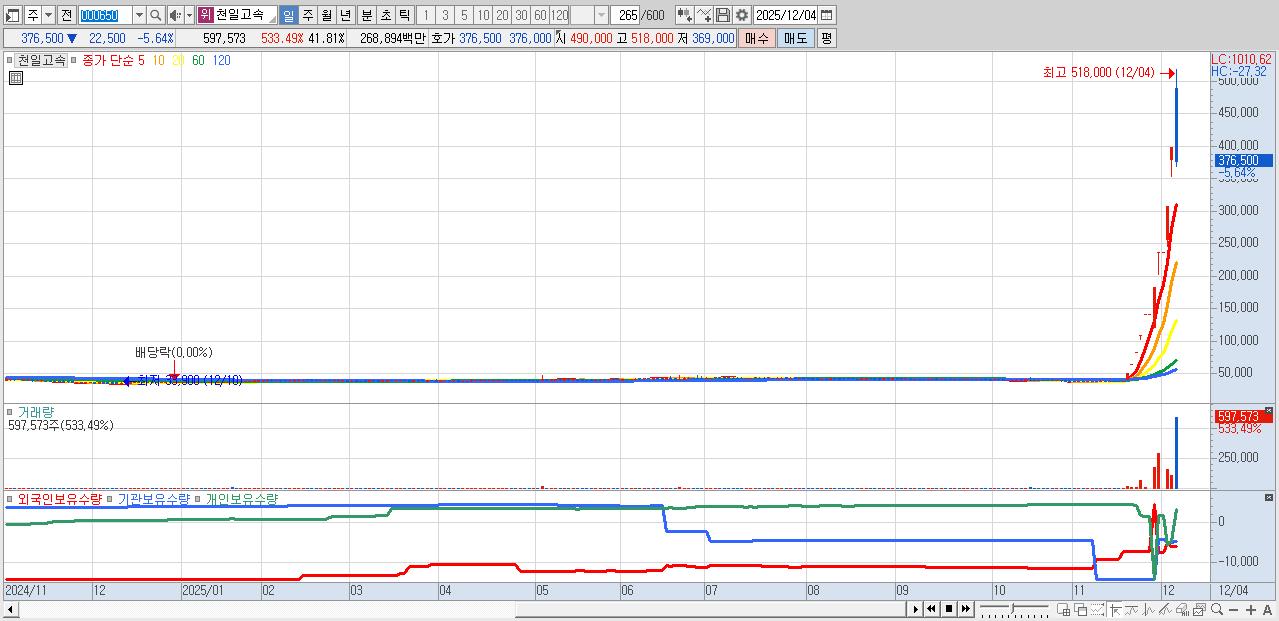Switch to 초 second chart period
This screenshot has width=1279, height=621.
click(385, 15)
